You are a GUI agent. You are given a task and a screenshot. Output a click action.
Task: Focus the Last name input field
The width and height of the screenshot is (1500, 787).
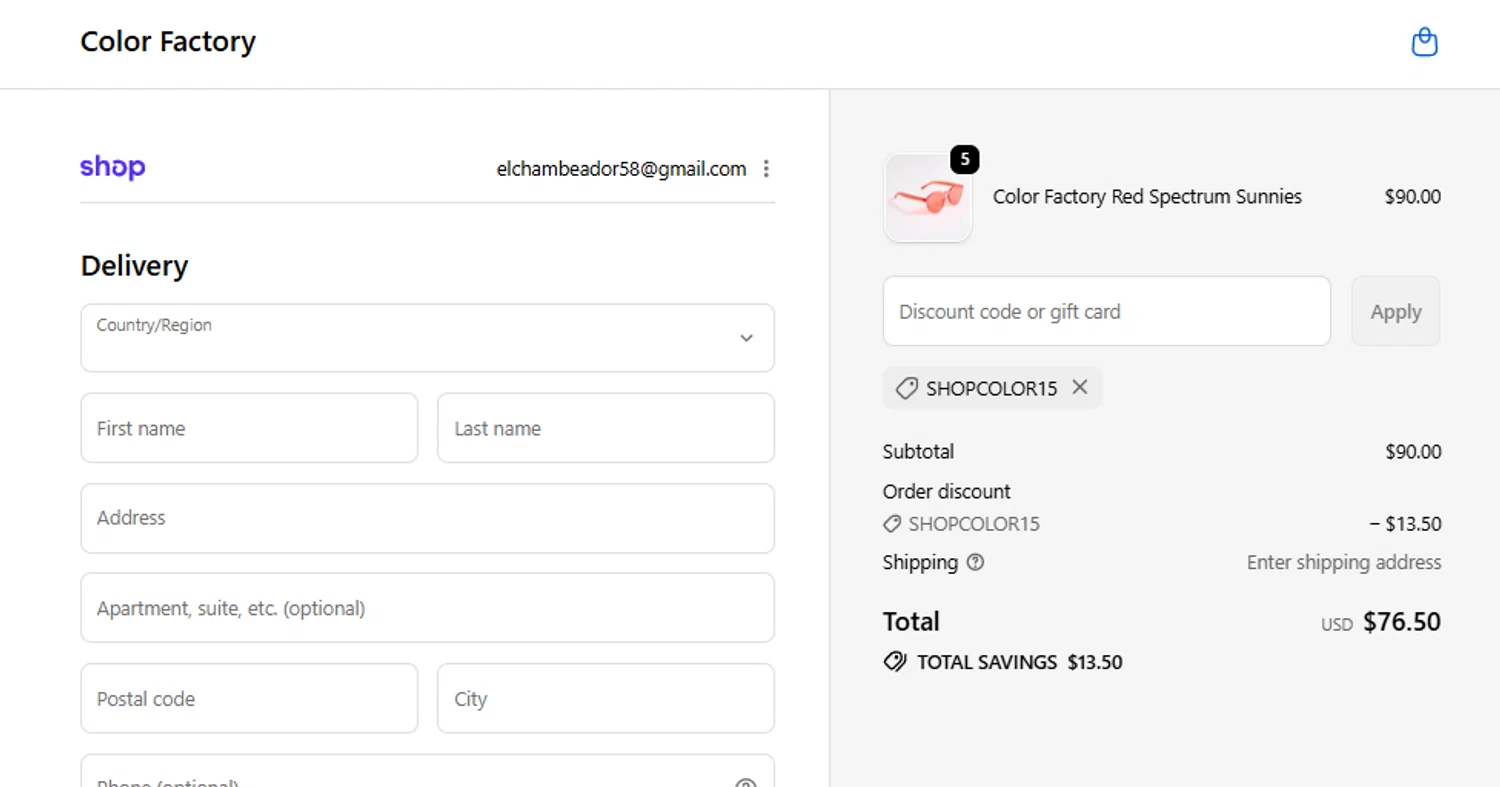(x=606, y=428)
